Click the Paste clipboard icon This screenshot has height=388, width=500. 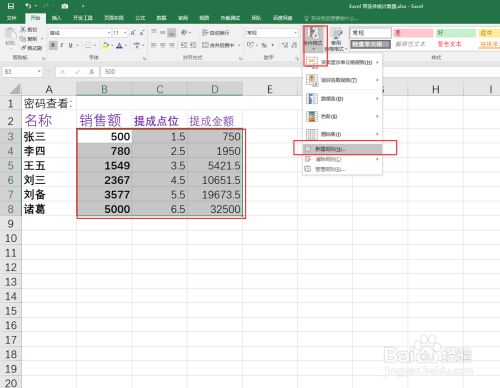tap(10, 34)
